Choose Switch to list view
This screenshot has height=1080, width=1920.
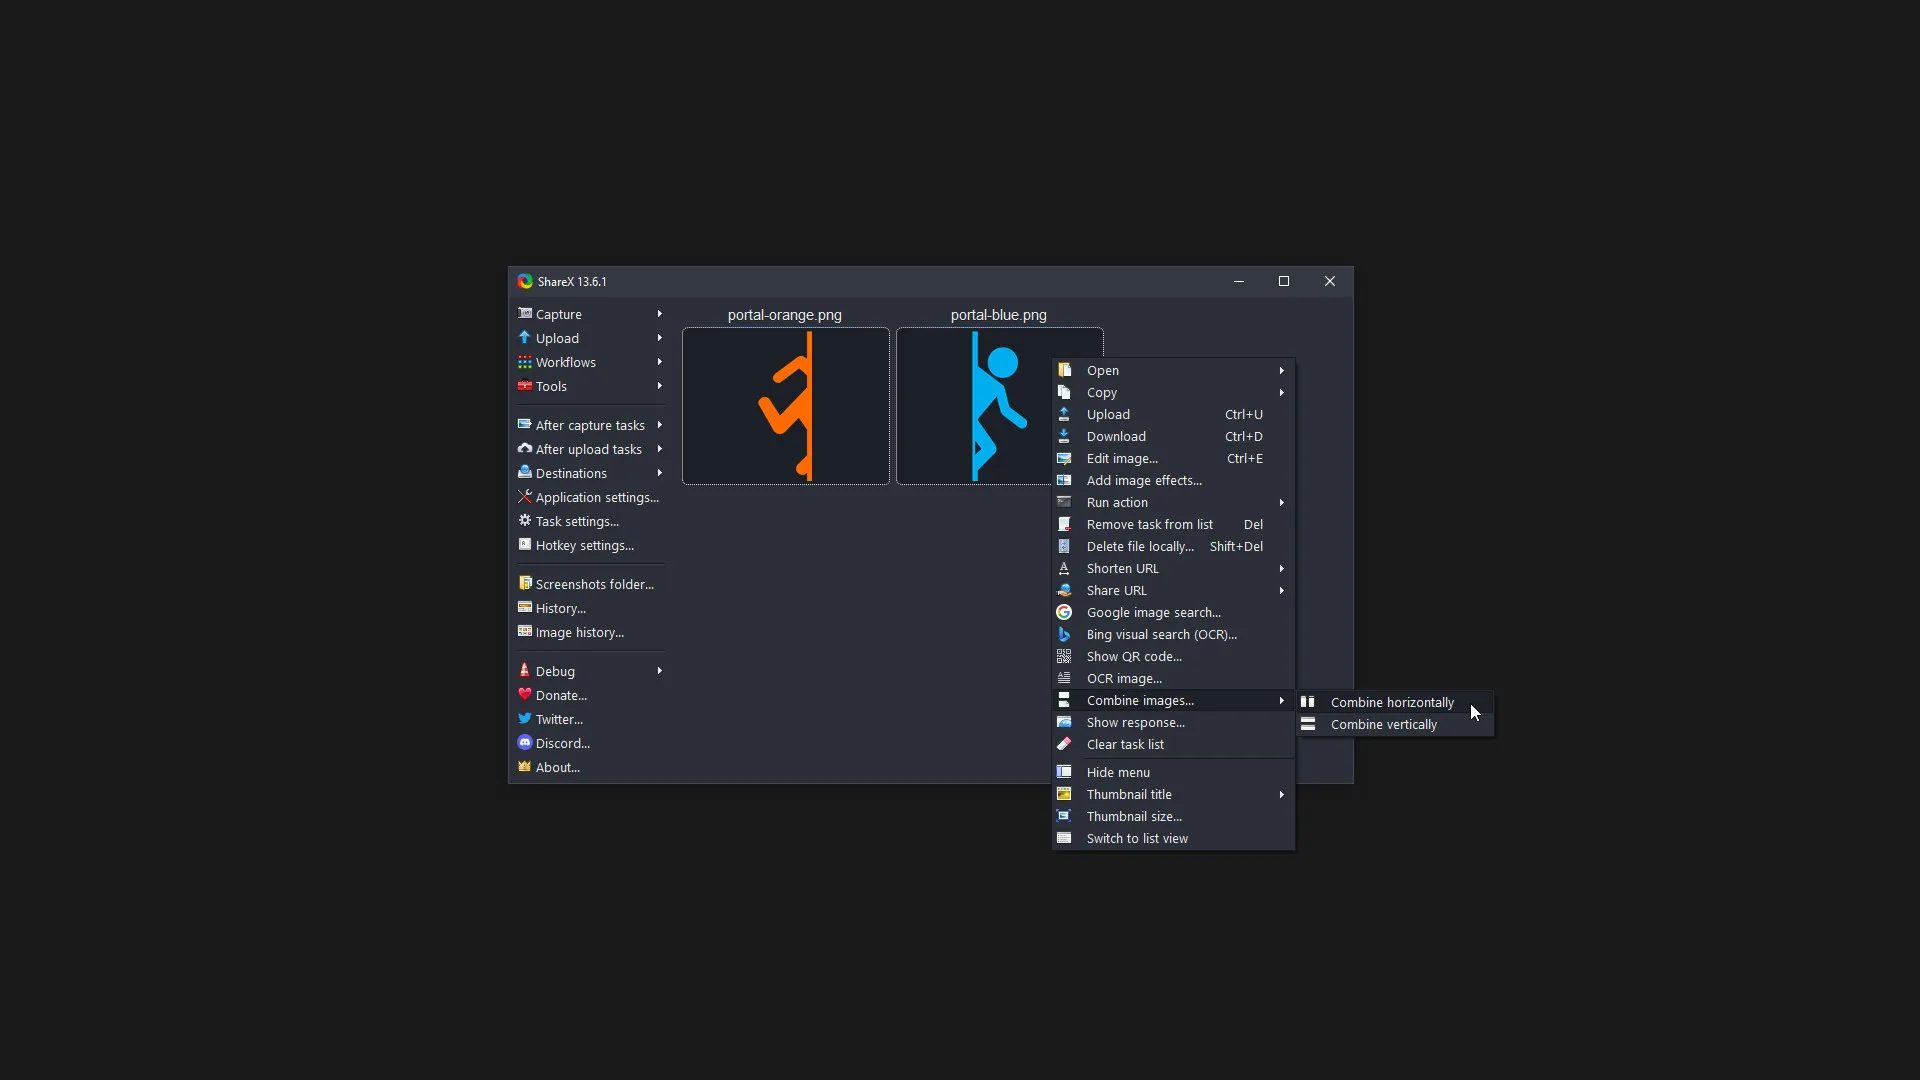click(x=1173, y=838)
